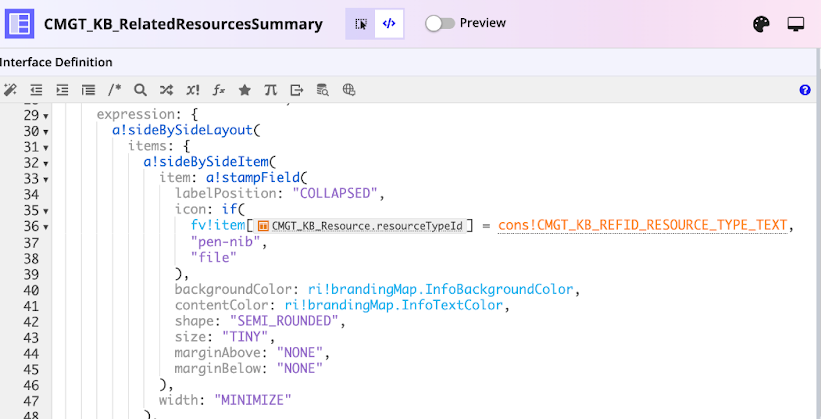Toggle the Preview switch
Image resolution: width=821 pixels, height=419 pixels.
pyautogui.click(x=440, y=24)
